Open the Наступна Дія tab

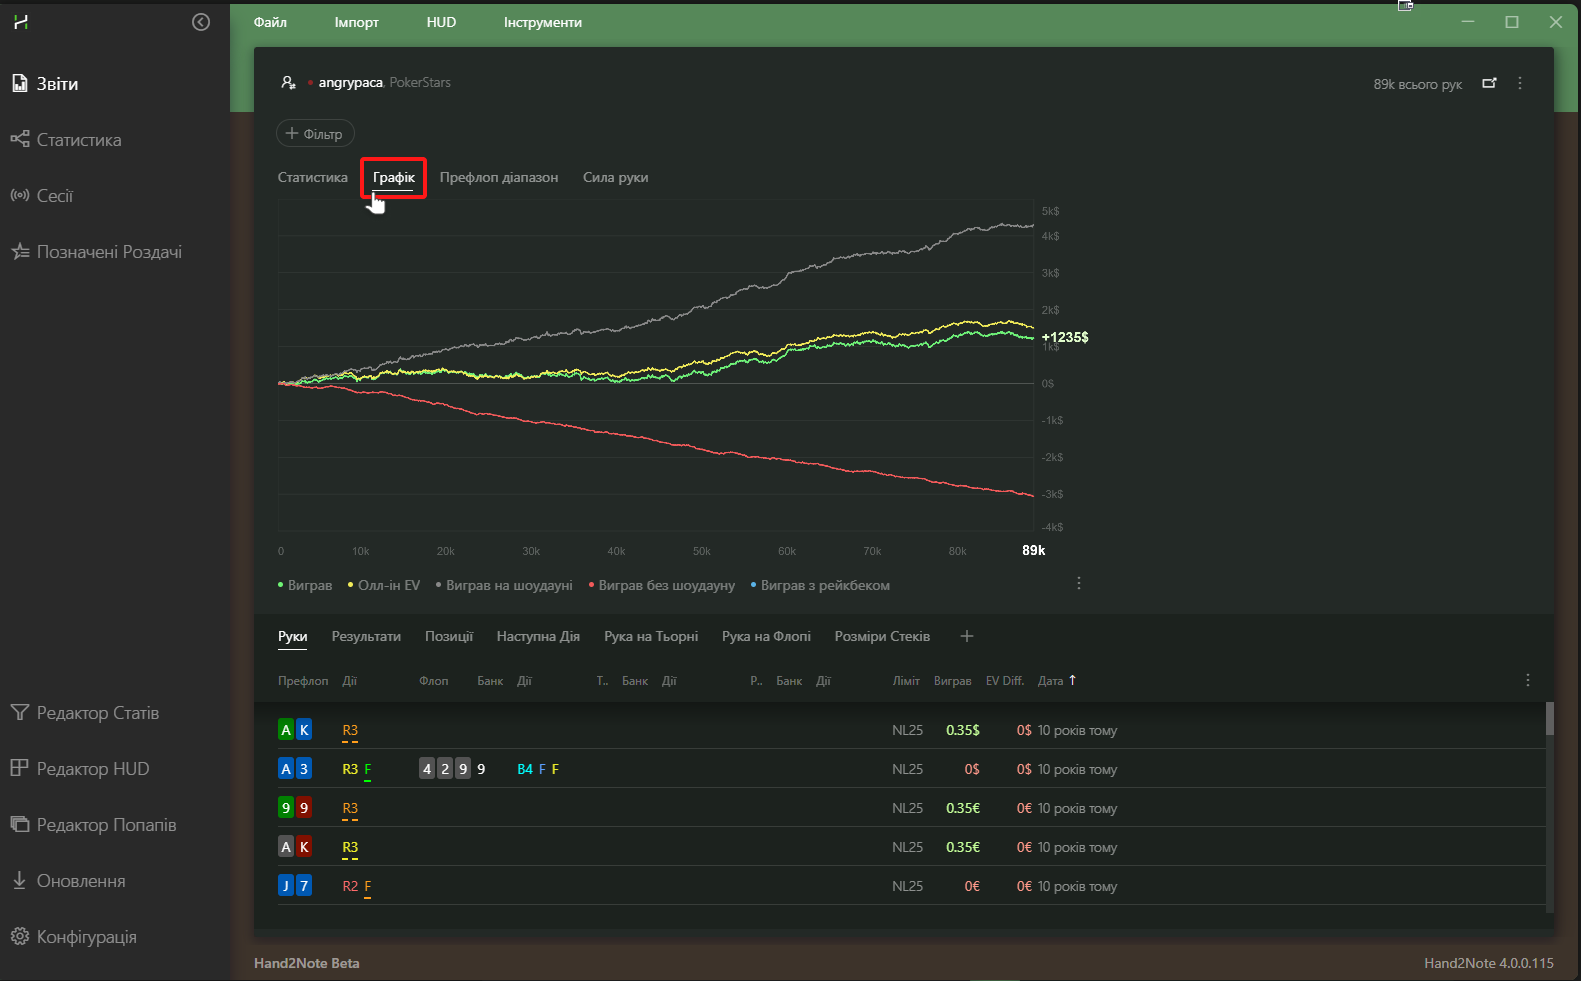pyautogui.click(x=538, y=636)
